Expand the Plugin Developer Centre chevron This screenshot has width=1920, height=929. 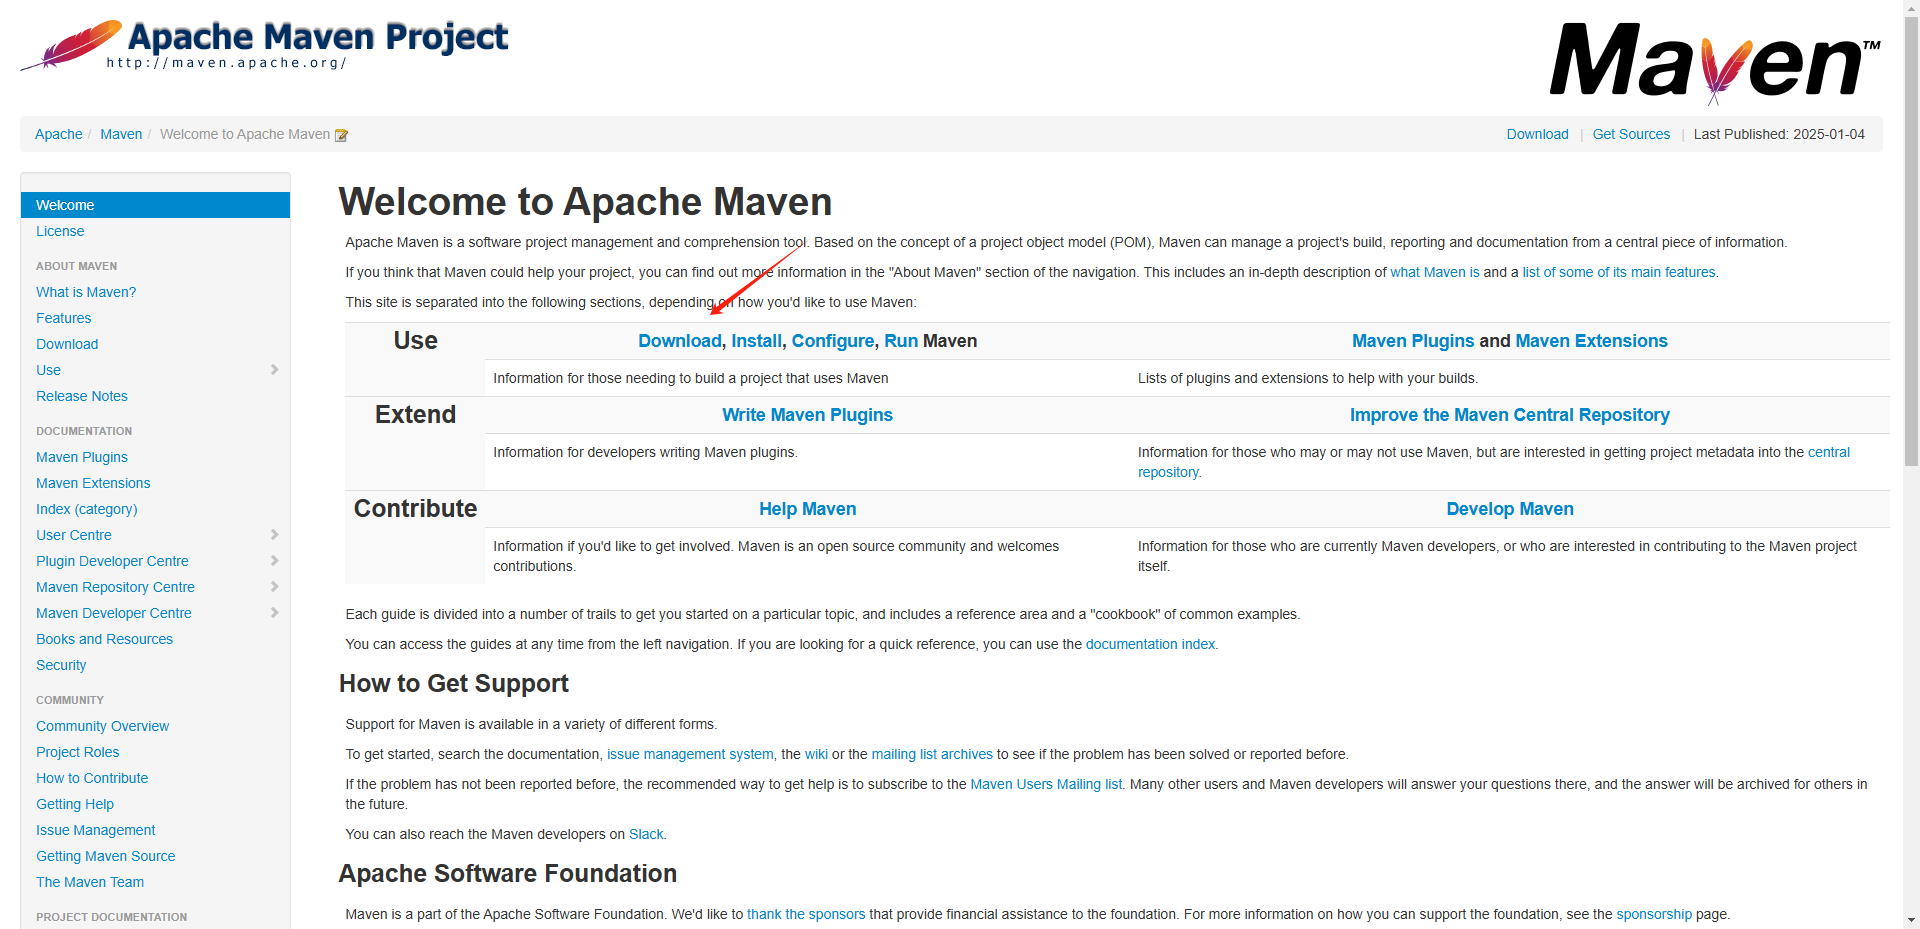[x=274, y=561]
